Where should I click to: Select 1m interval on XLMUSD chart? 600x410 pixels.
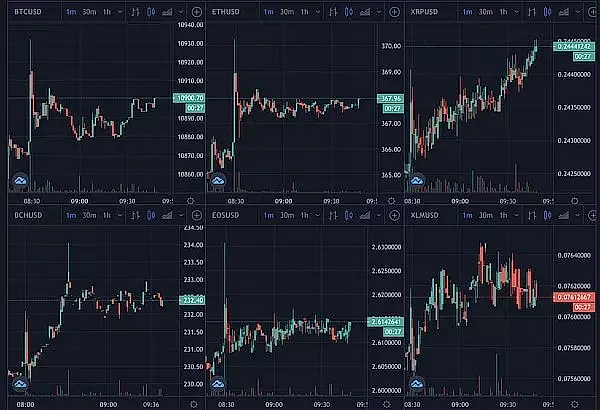coord(468,216)
